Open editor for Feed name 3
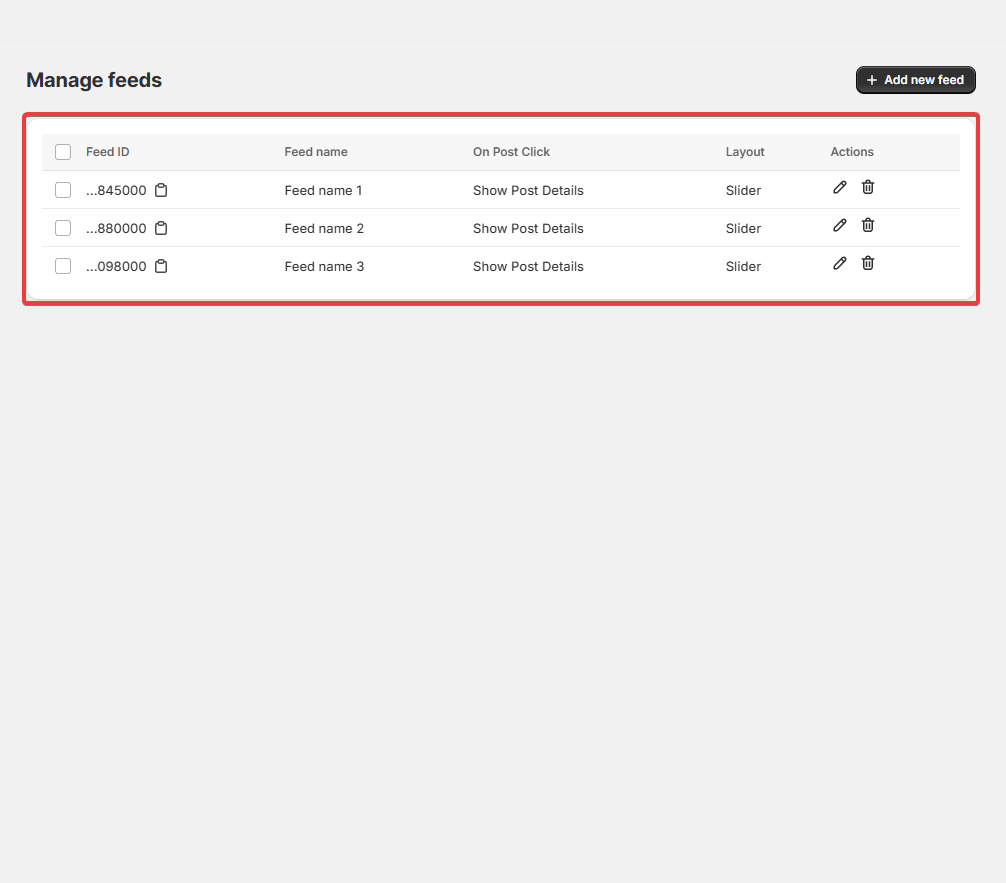1006x883 pixels. click(x=840, y=263)
